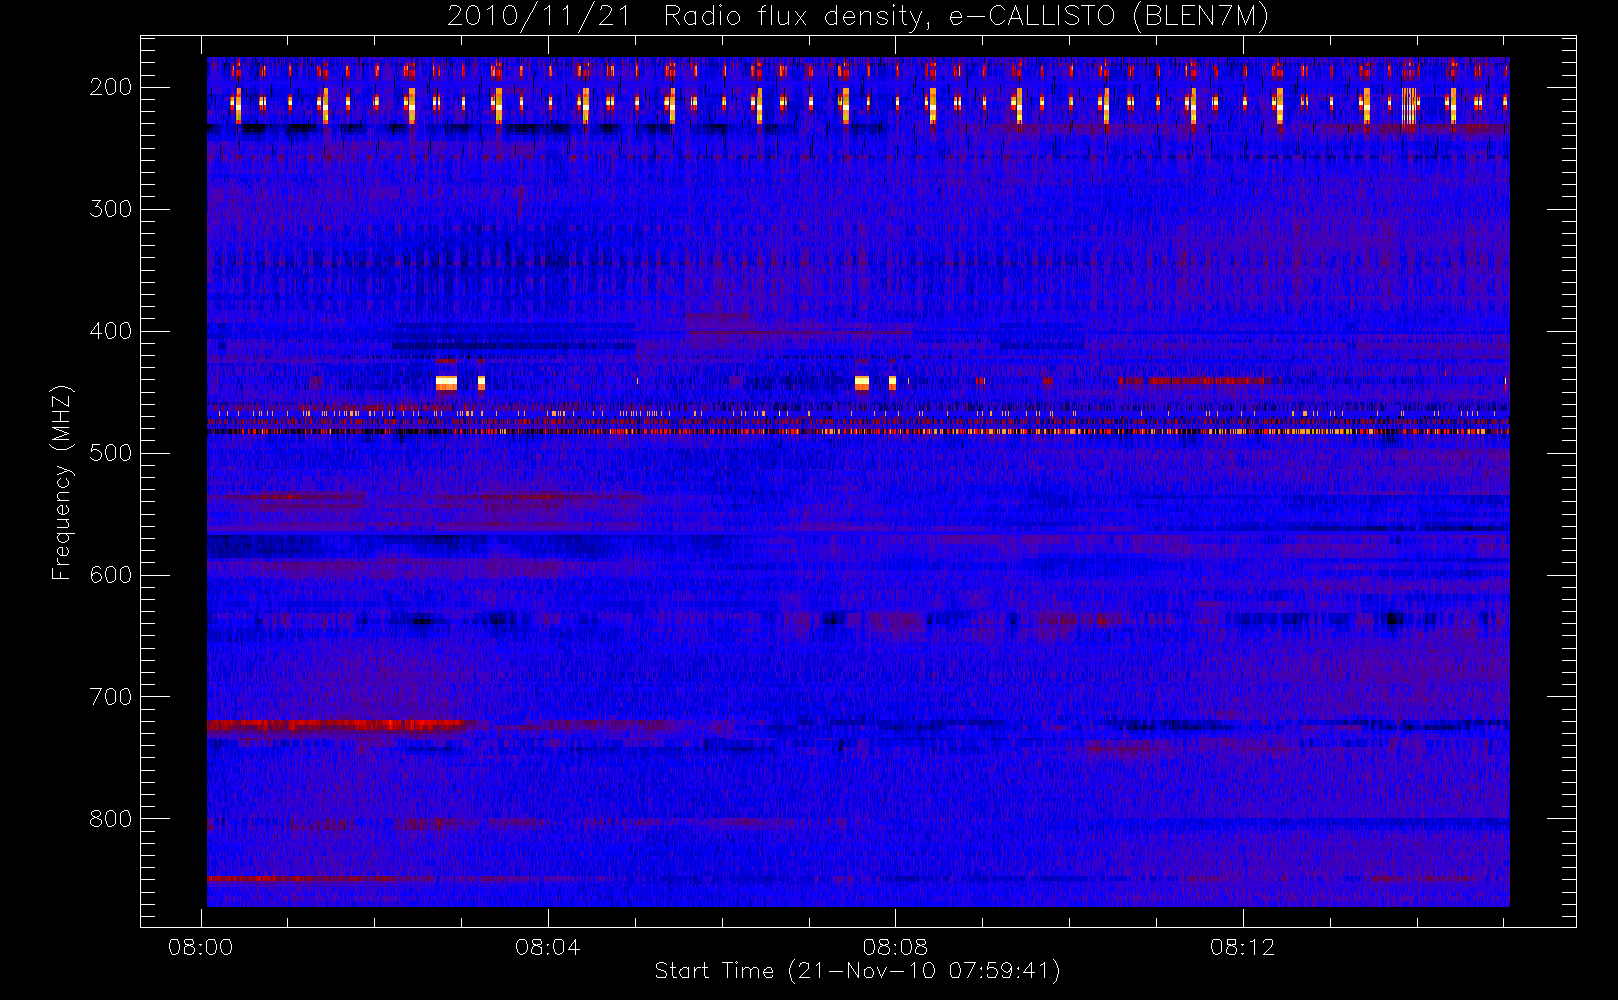Click the 800 frequency tick label
Viewport: 1618px width, 1000px height.
click(111, 819)
